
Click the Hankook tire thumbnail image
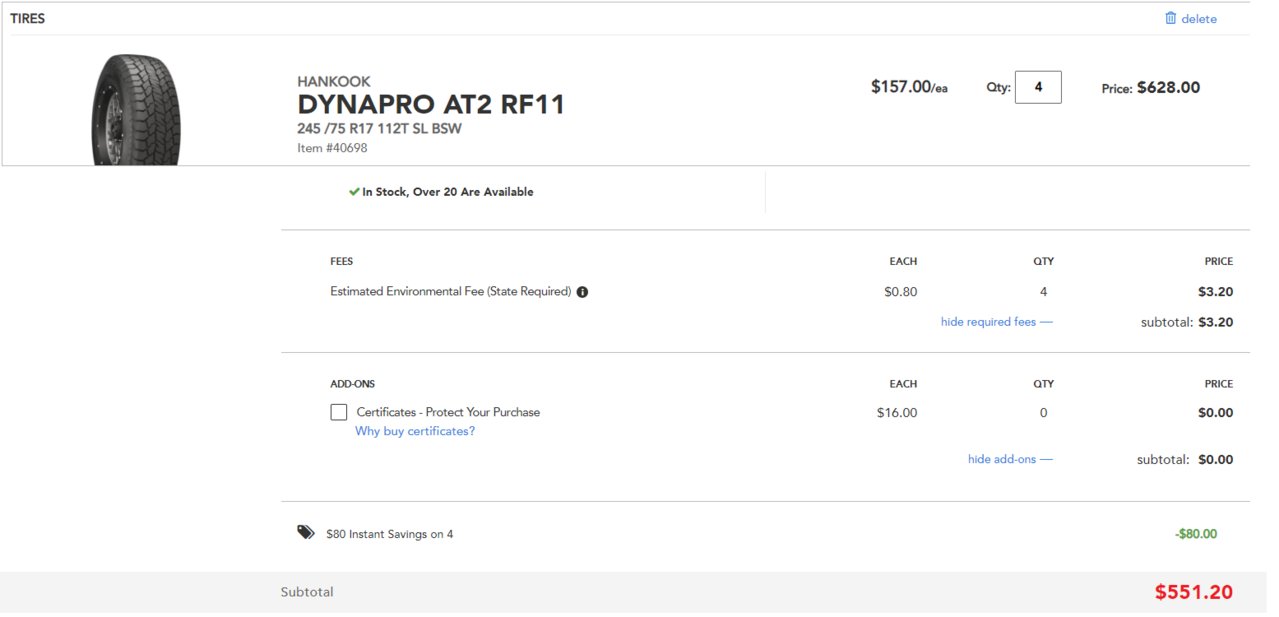coord(135,110)
